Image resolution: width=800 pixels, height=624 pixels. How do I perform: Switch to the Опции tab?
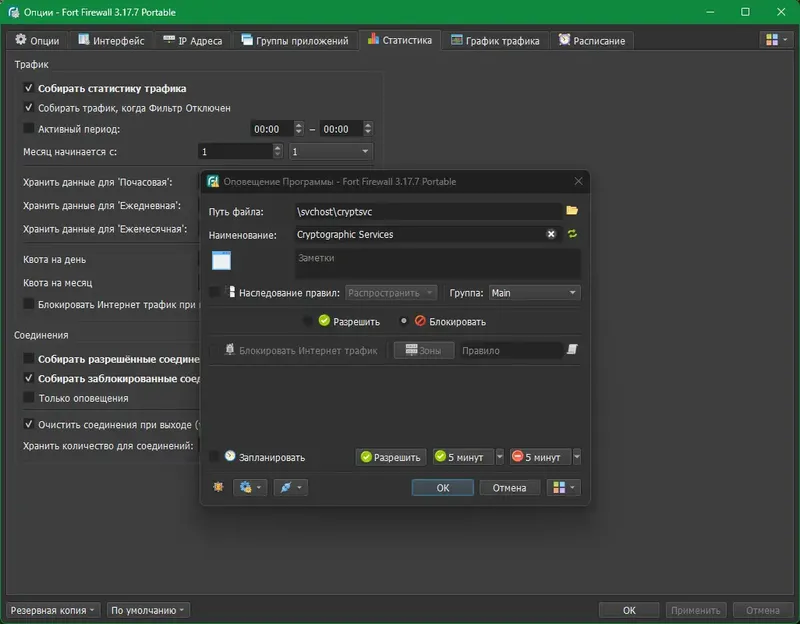tap(37, 40)
